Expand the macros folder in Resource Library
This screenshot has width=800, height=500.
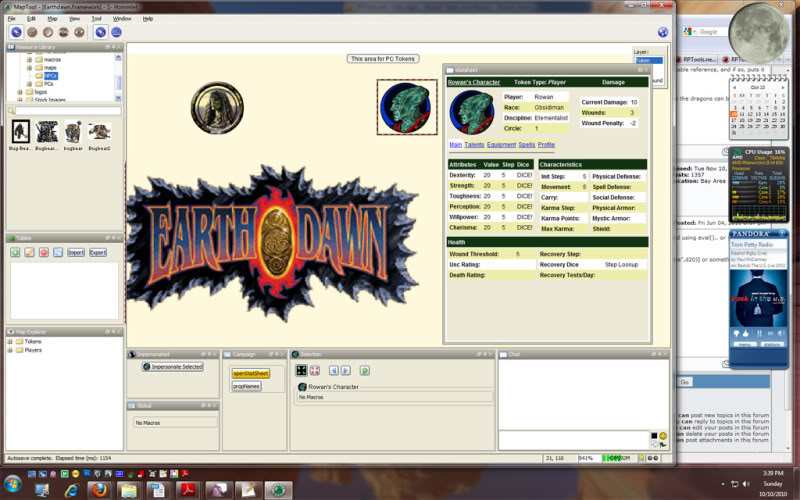(x=30, y=60)
